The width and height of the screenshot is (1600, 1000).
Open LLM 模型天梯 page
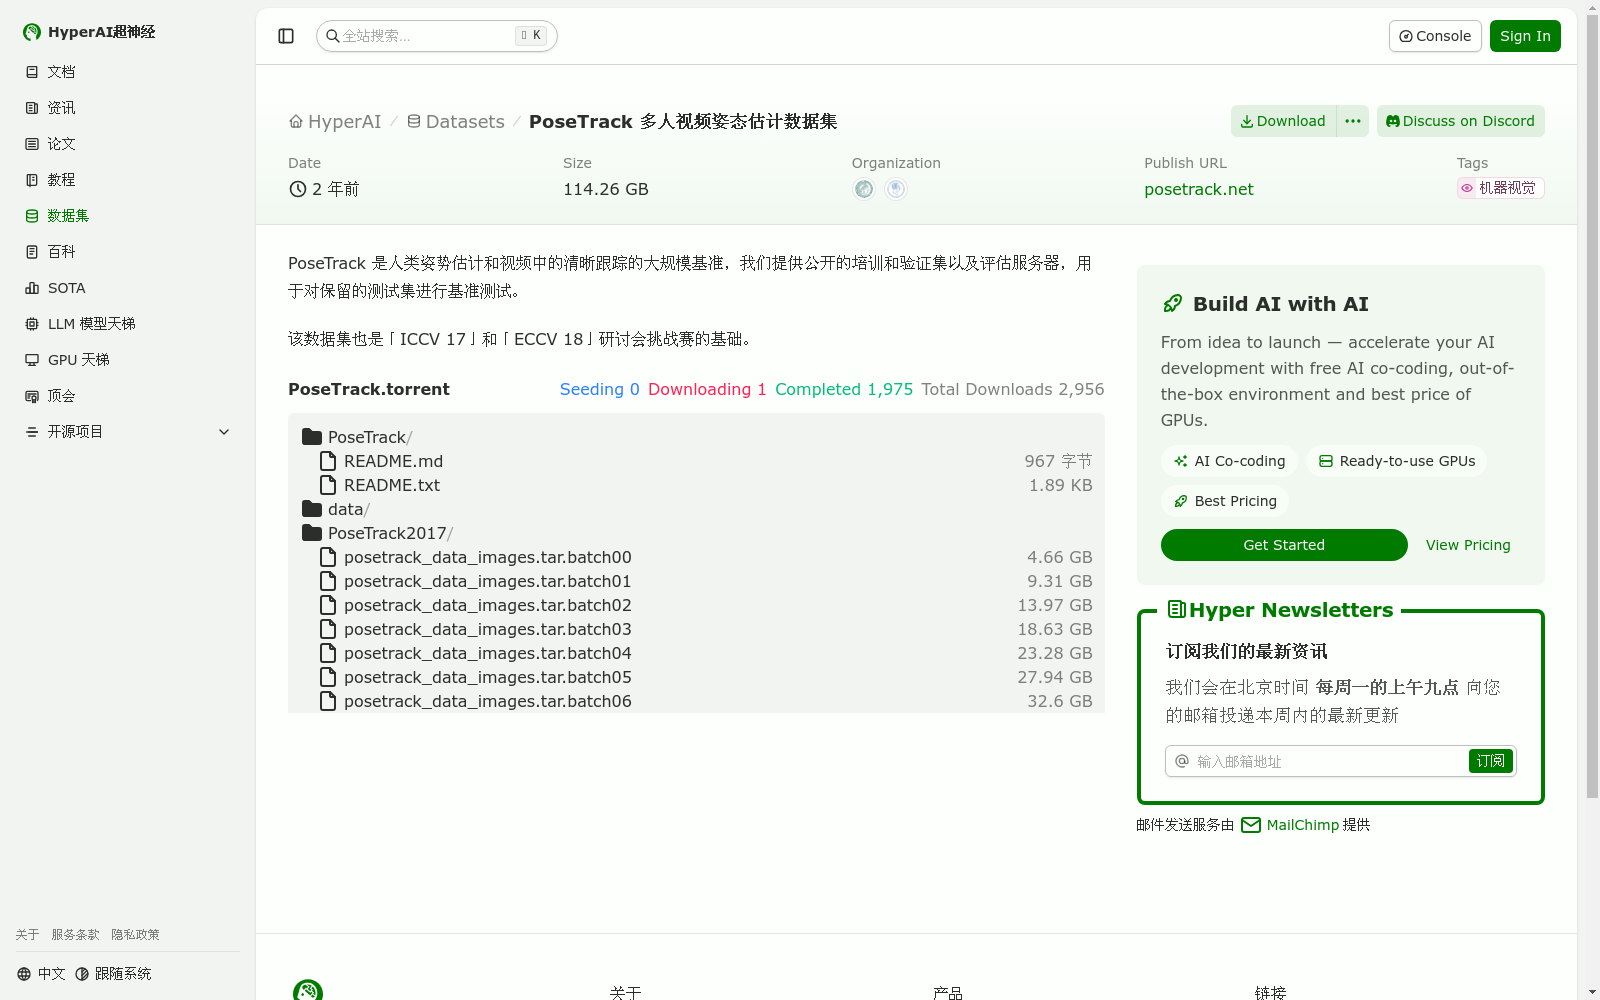coord(128,324)
